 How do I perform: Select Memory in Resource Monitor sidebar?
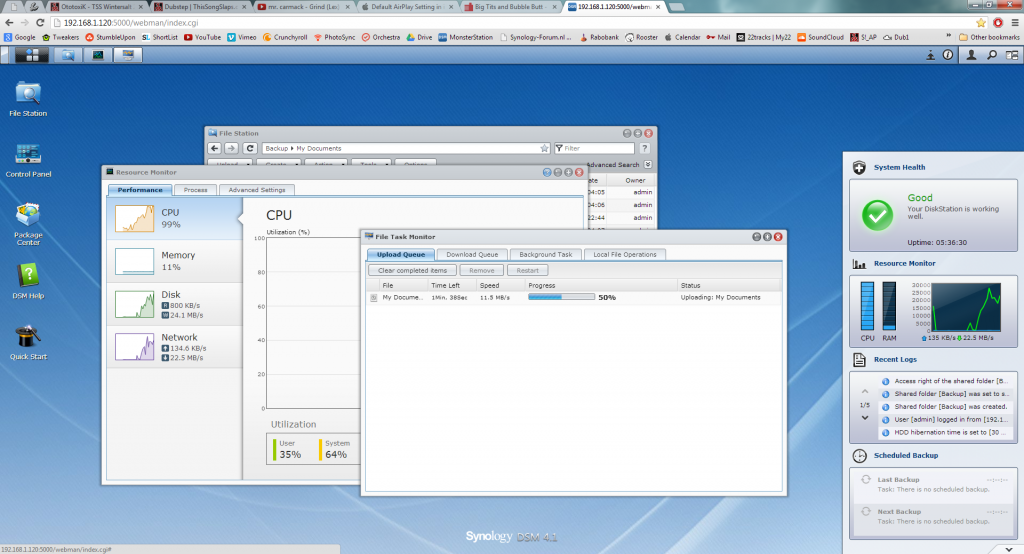click(174, 260)
